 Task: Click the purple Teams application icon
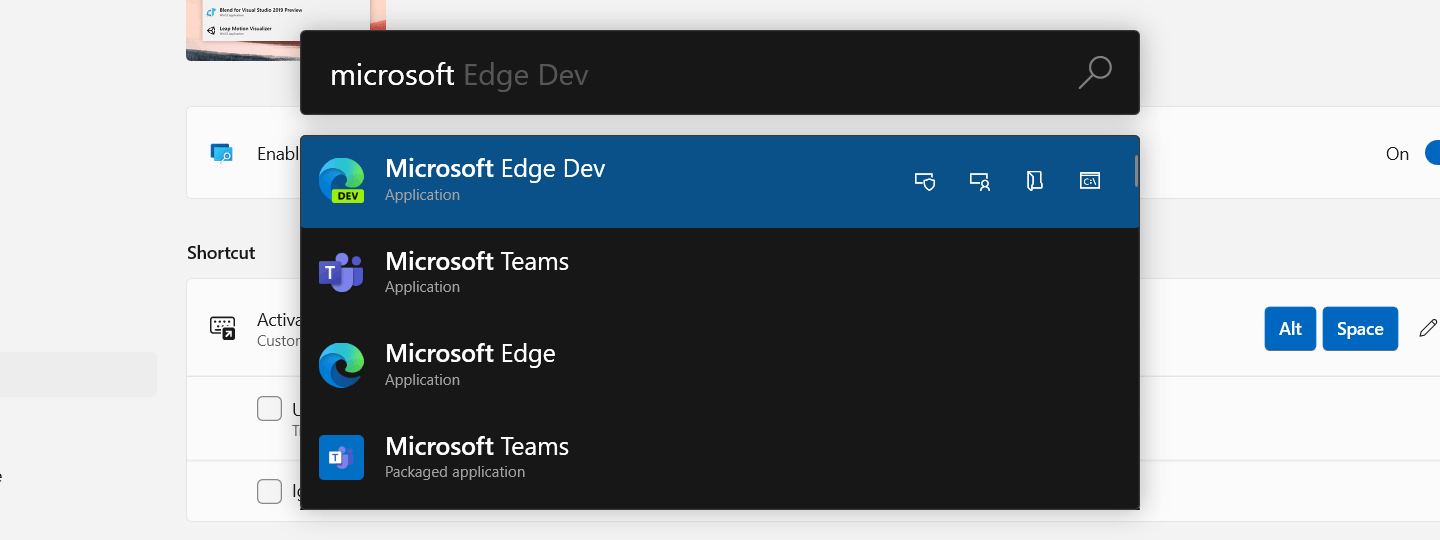(x=341, y=273)
